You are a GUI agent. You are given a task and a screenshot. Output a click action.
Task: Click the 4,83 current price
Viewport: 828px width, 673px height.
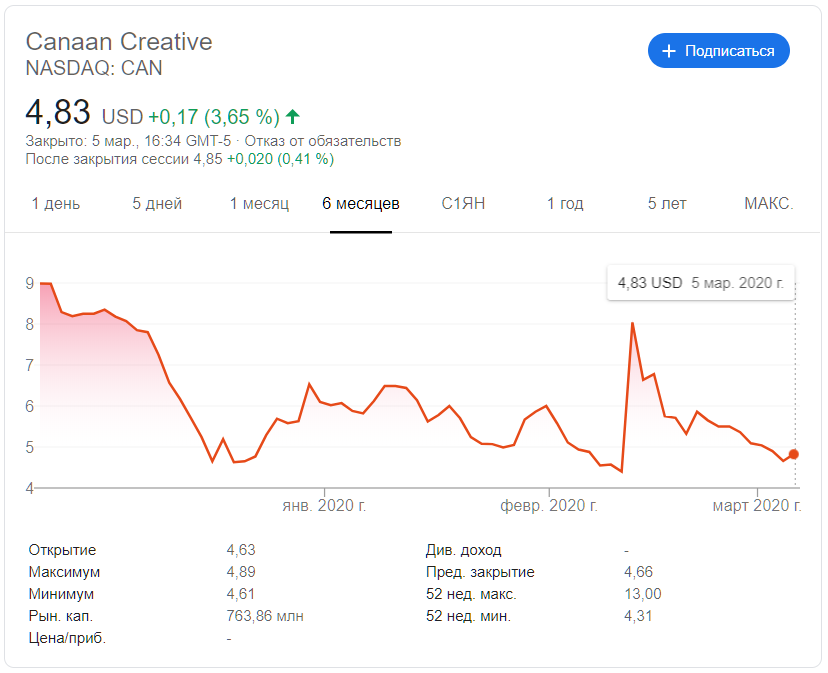tap(58, 112)
